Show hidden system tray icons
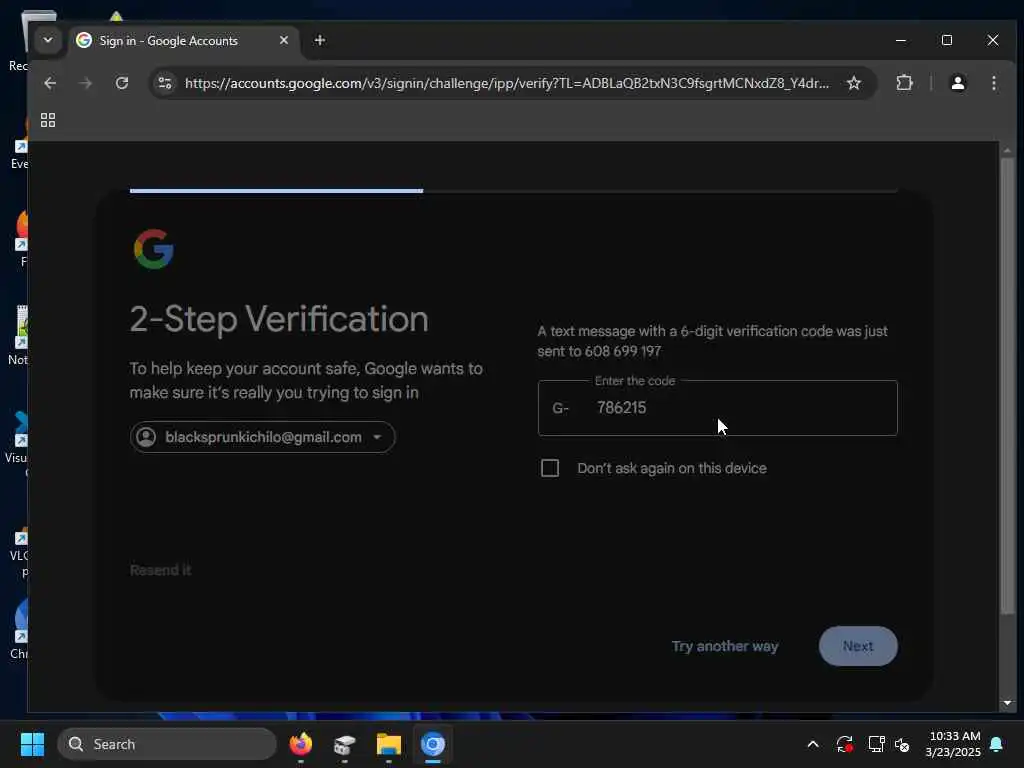 (x=813, y=744)
